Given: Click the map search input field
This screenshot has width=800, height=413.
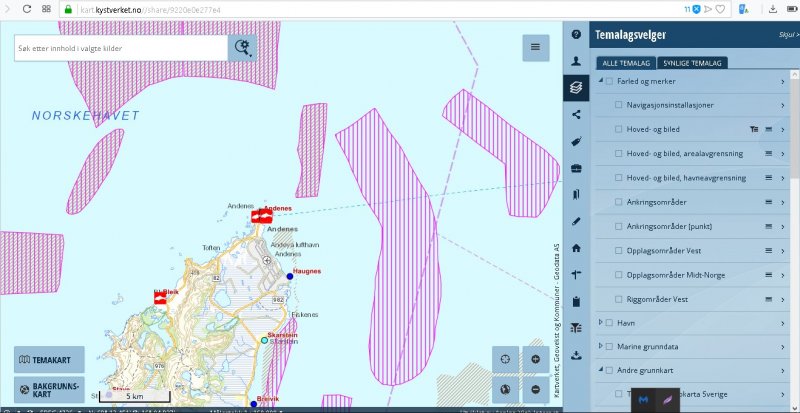Looking at the screenshot, I should pyautogui.click(x=120, y=48).
